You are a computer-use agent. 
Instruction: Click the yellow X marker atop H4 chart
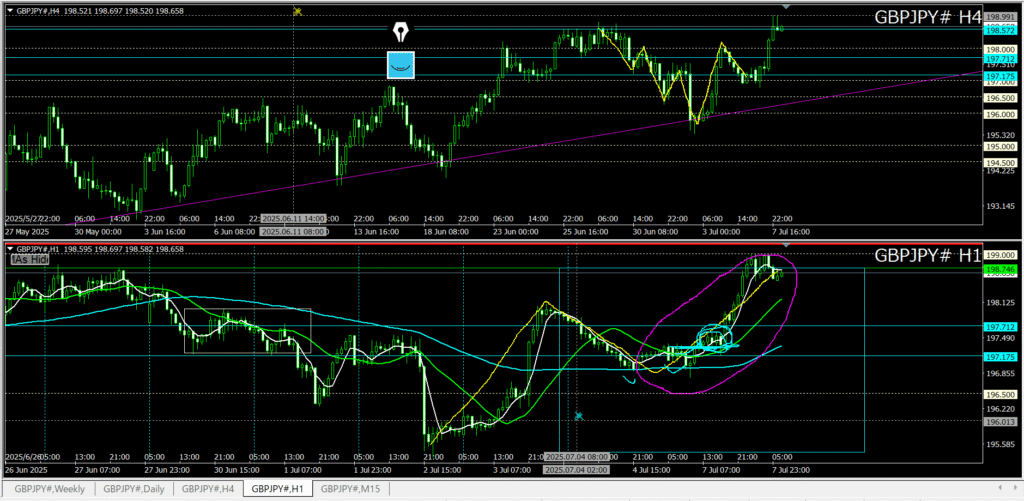pyautogui.click(x=297, y=11)
